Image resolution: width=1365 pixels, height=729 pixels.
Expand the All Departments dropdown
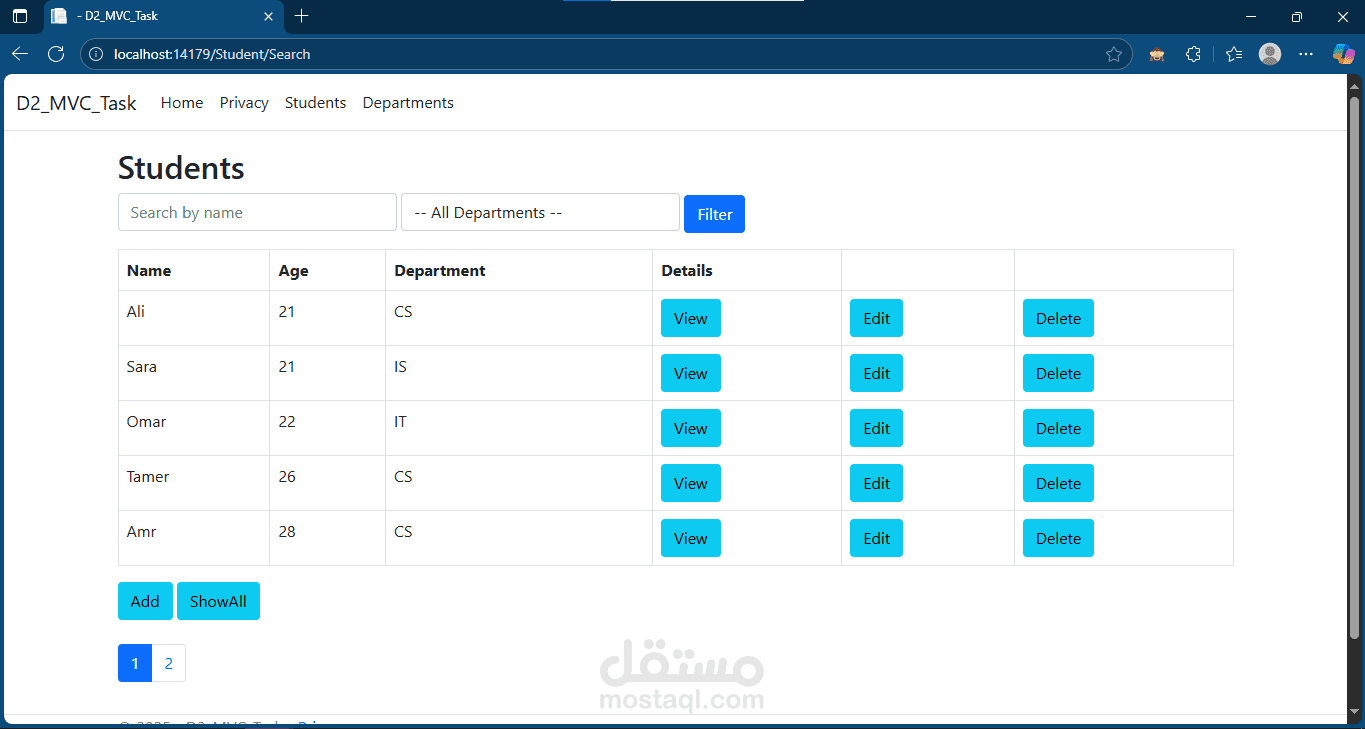point(540,212)
